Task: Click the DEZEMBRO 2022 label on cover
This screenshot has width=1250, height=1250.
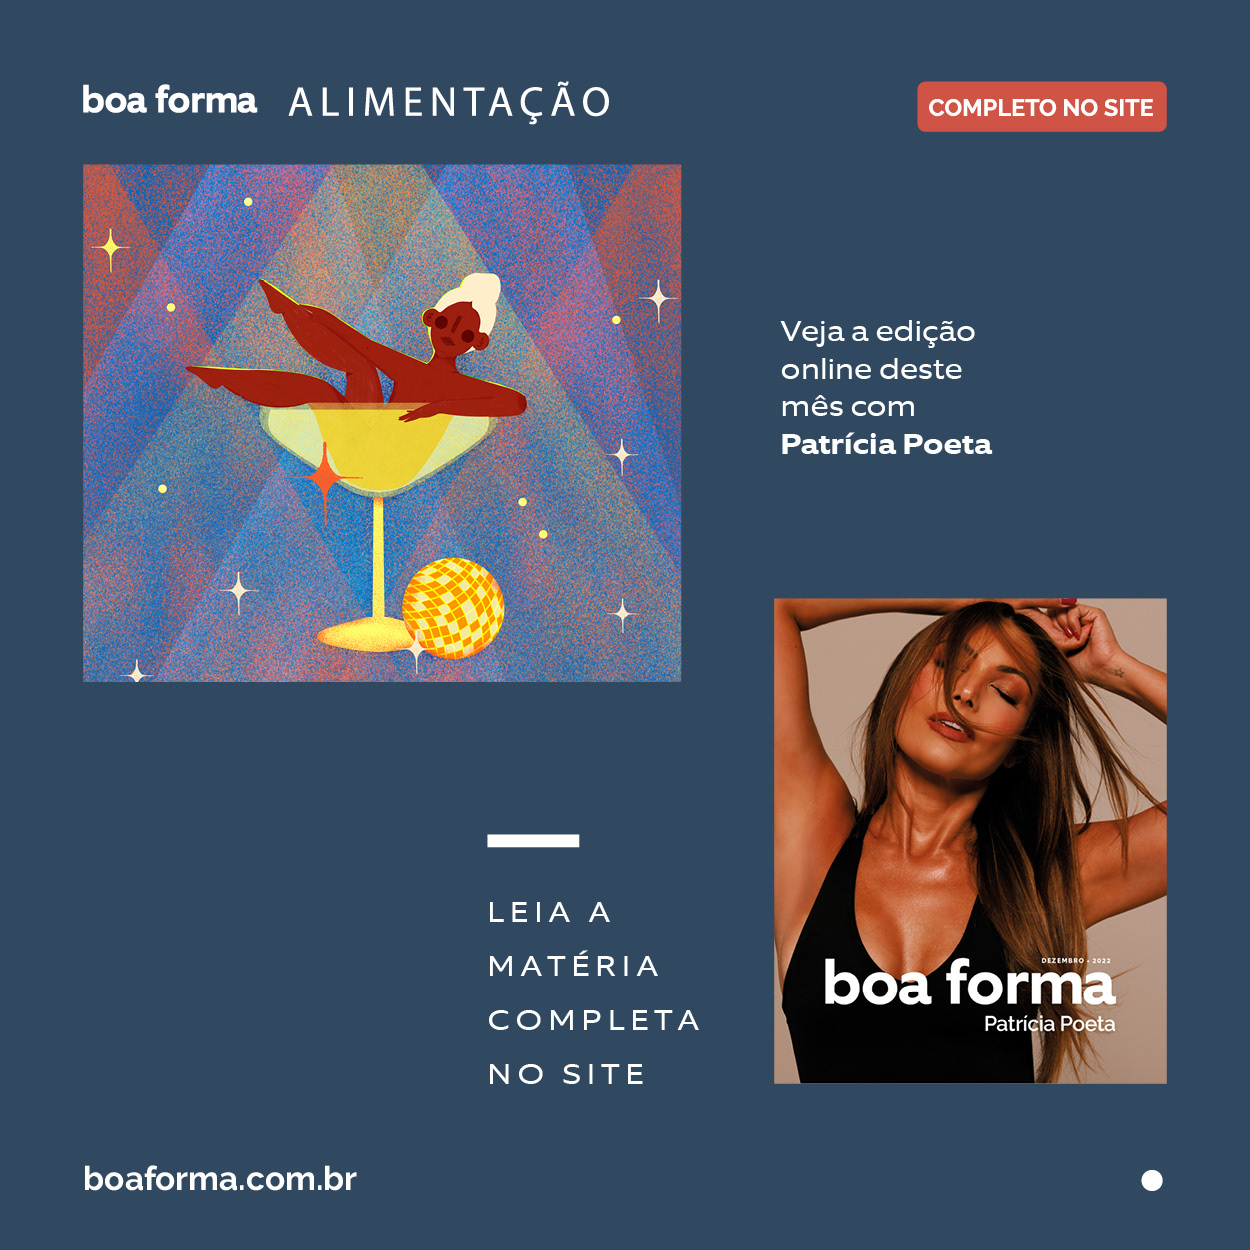Action: tap(1076, 961)
